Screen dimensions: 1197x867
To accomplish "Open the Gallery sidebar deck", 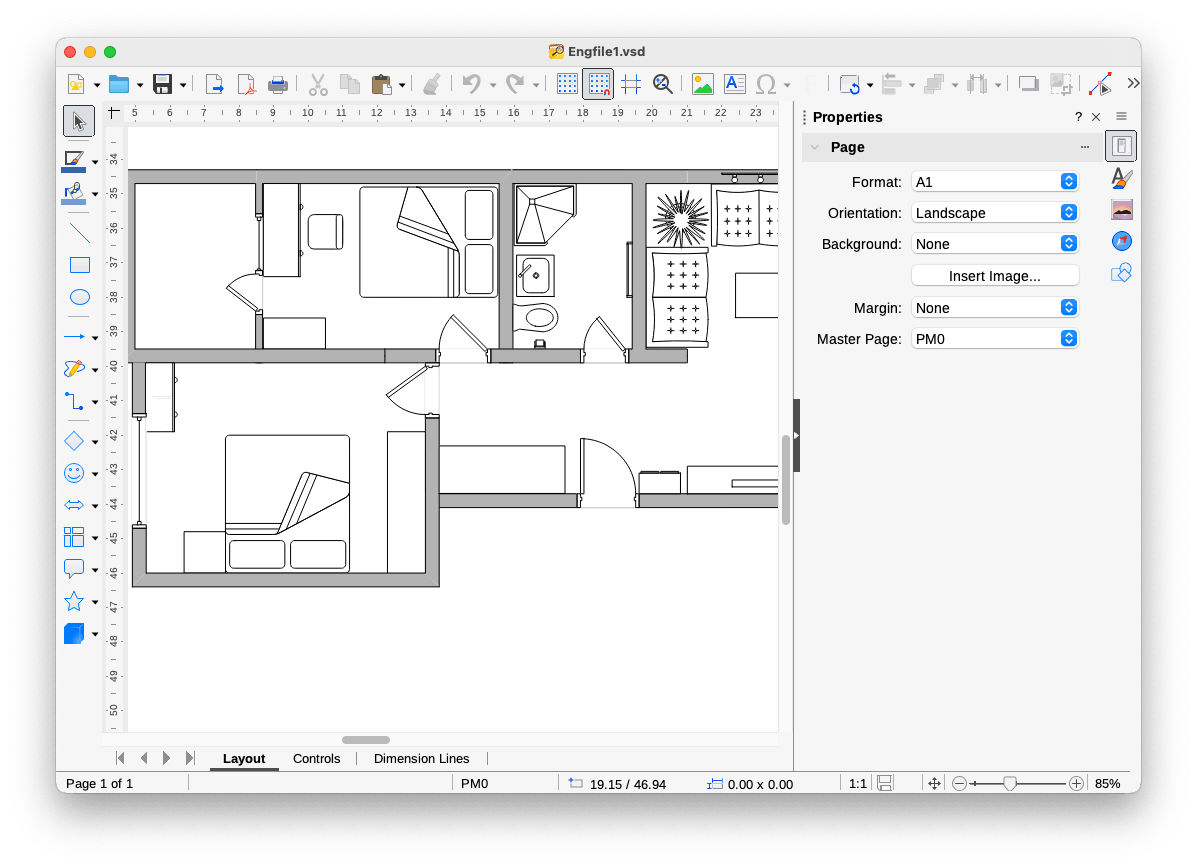I will pos(1121,210).
